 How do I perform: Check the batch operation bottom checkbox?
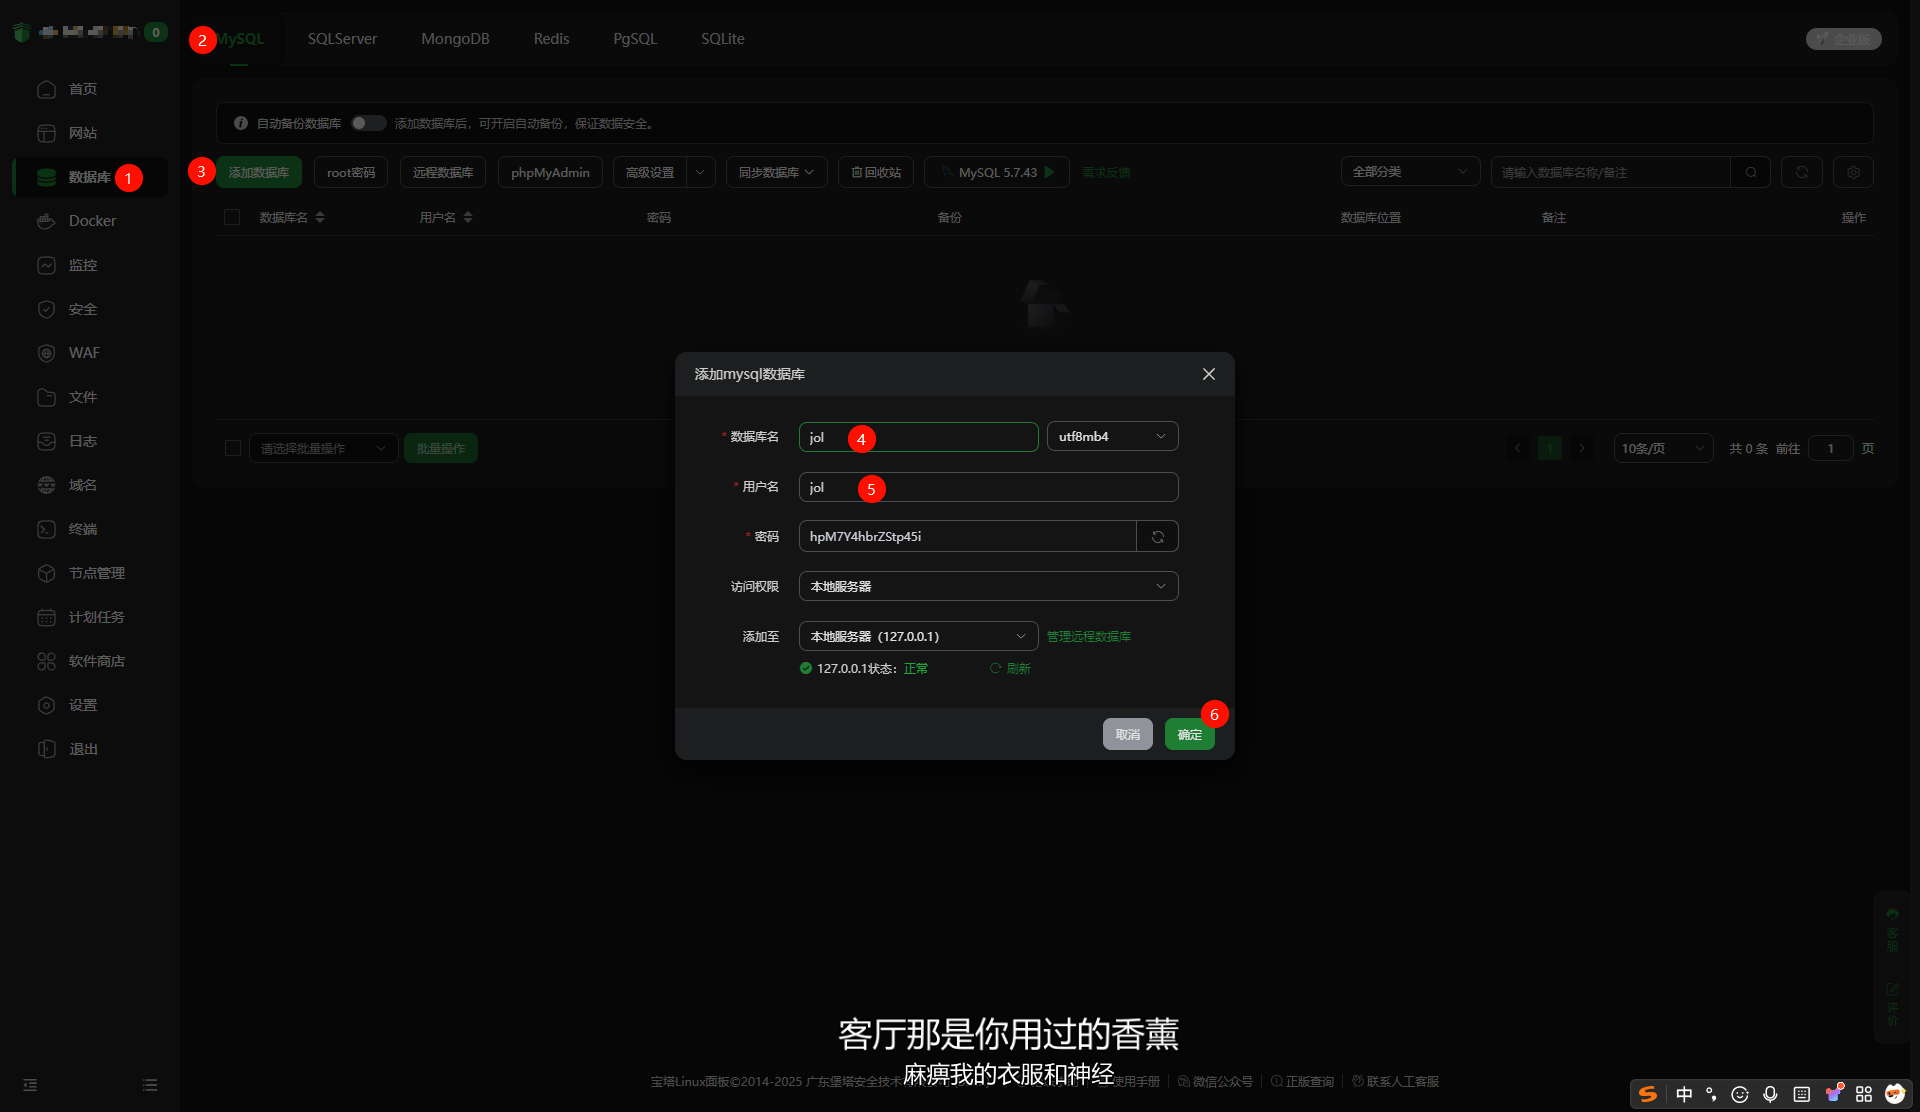(x=233, y=448)
